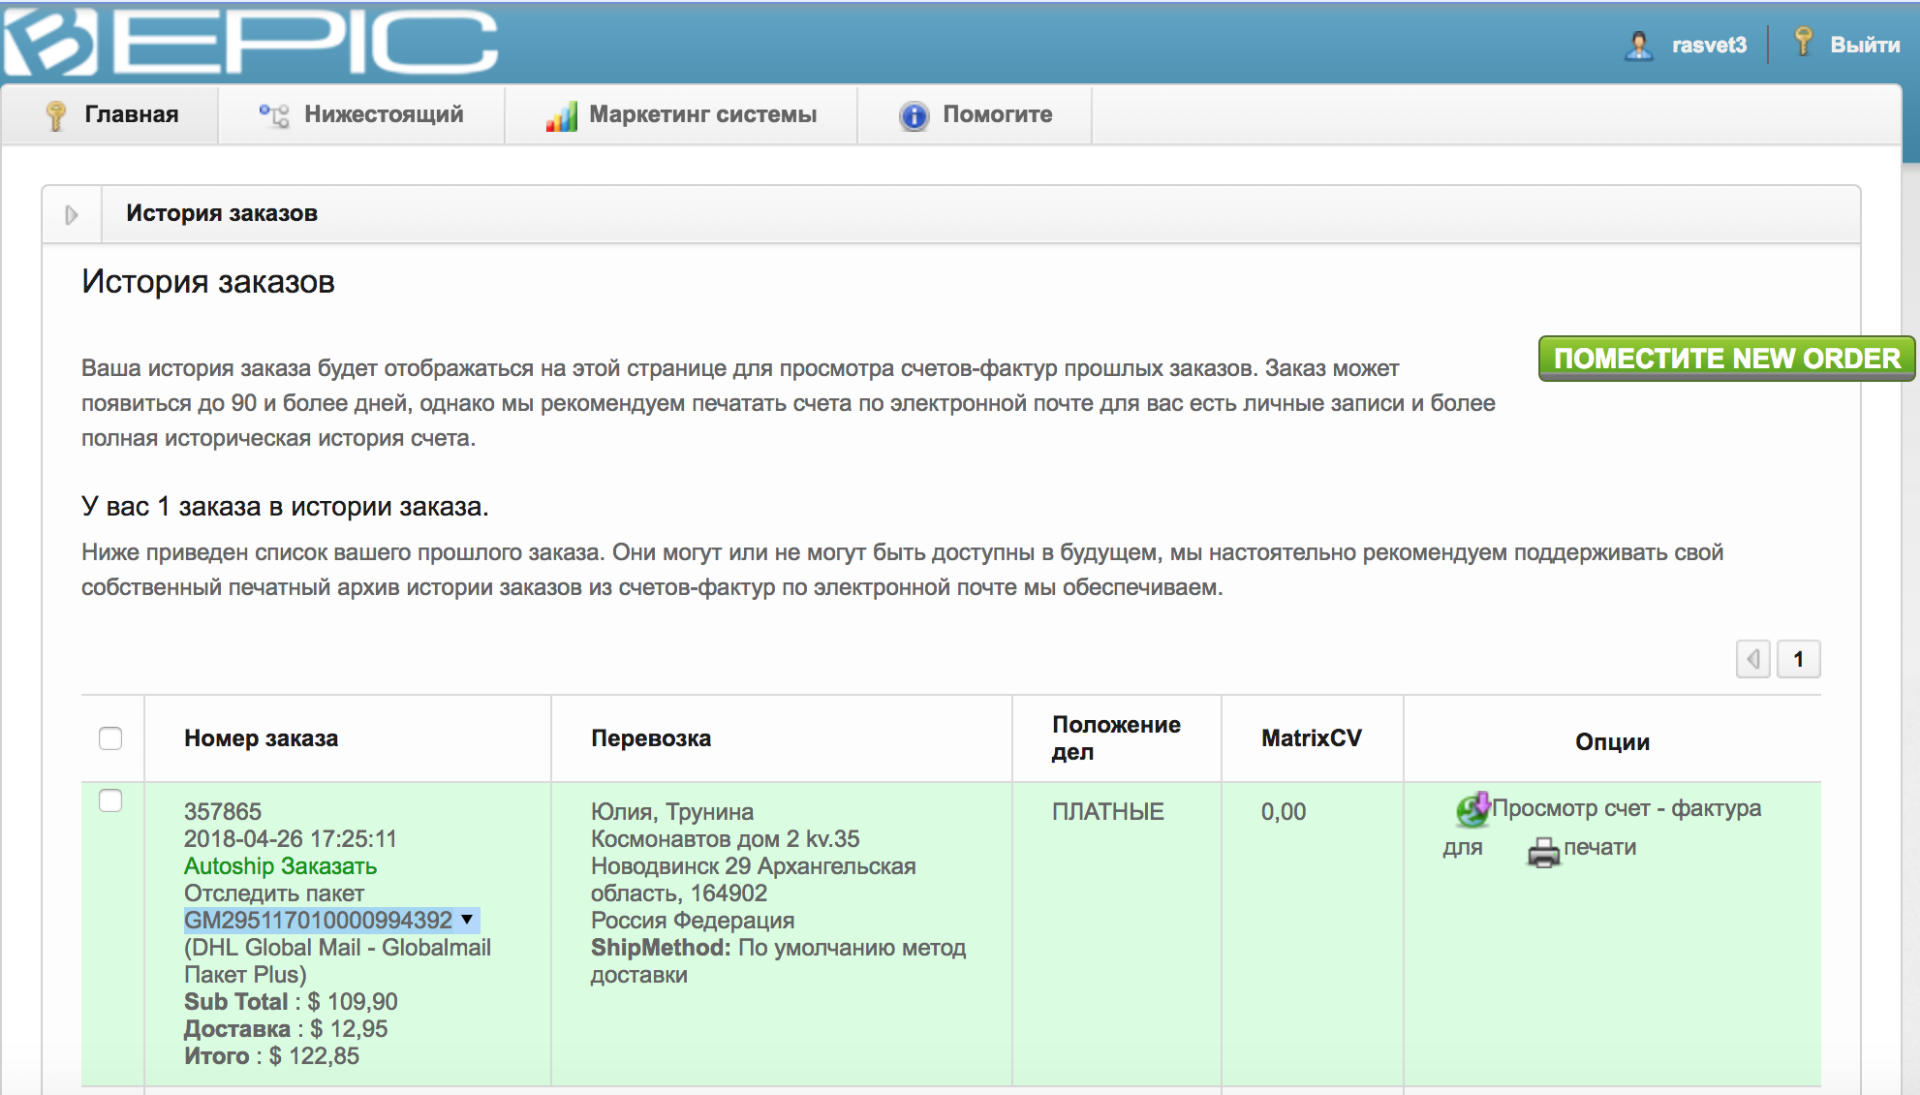Click the BEPIC logo
Viewport: 1920px width, 1095px height.
click(250, 42)
